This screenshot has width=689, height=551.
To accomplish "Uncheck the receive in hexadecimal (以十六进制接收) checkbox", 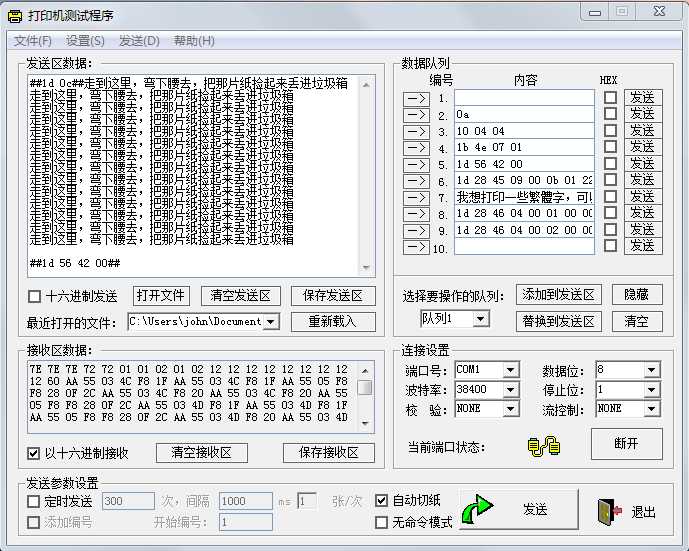I will (x=35, y=453).
